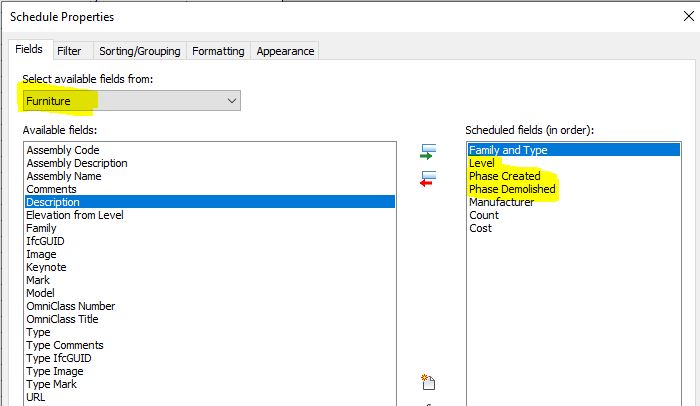Click the New parameter icon
This screenshot has height=406, width=700.
coord(428,382)
